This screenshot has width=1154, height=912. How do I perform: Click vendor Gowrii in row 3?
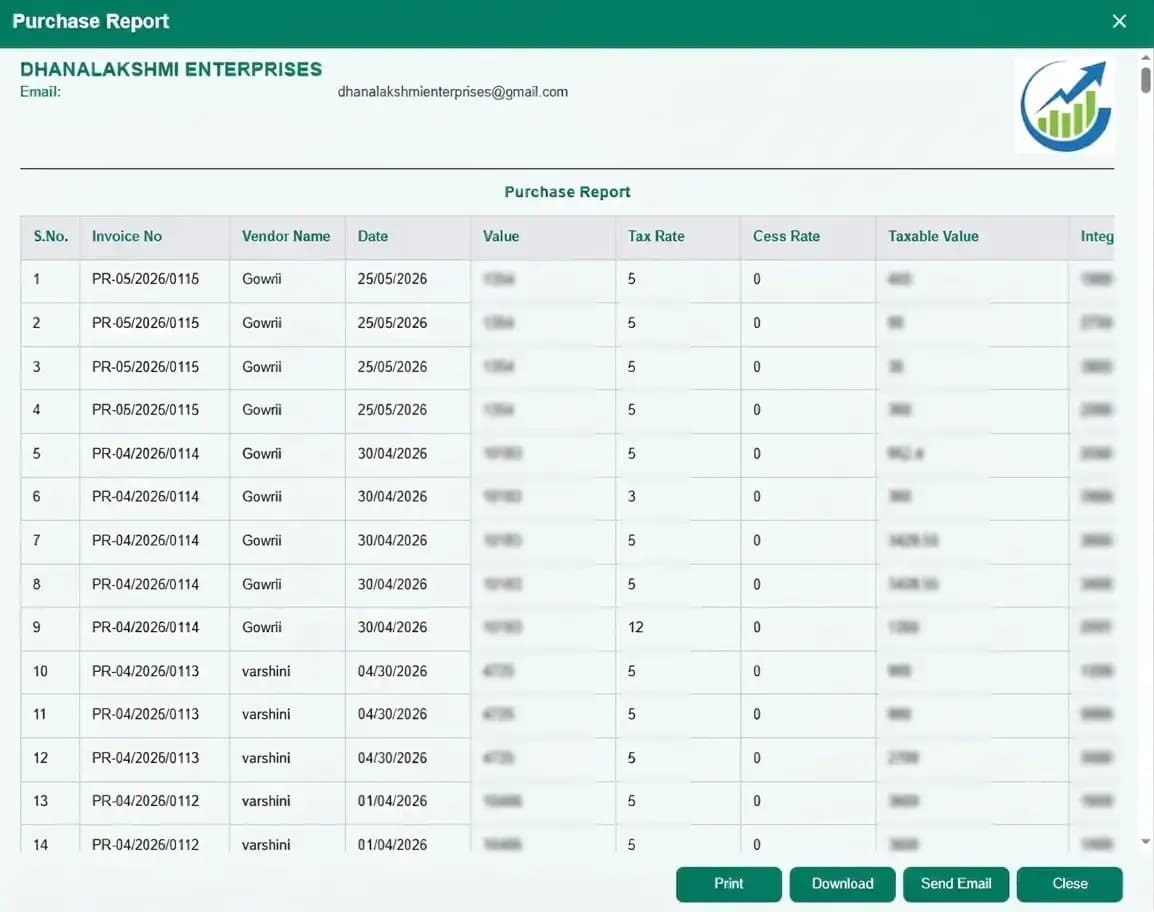(x=261, y=367)
